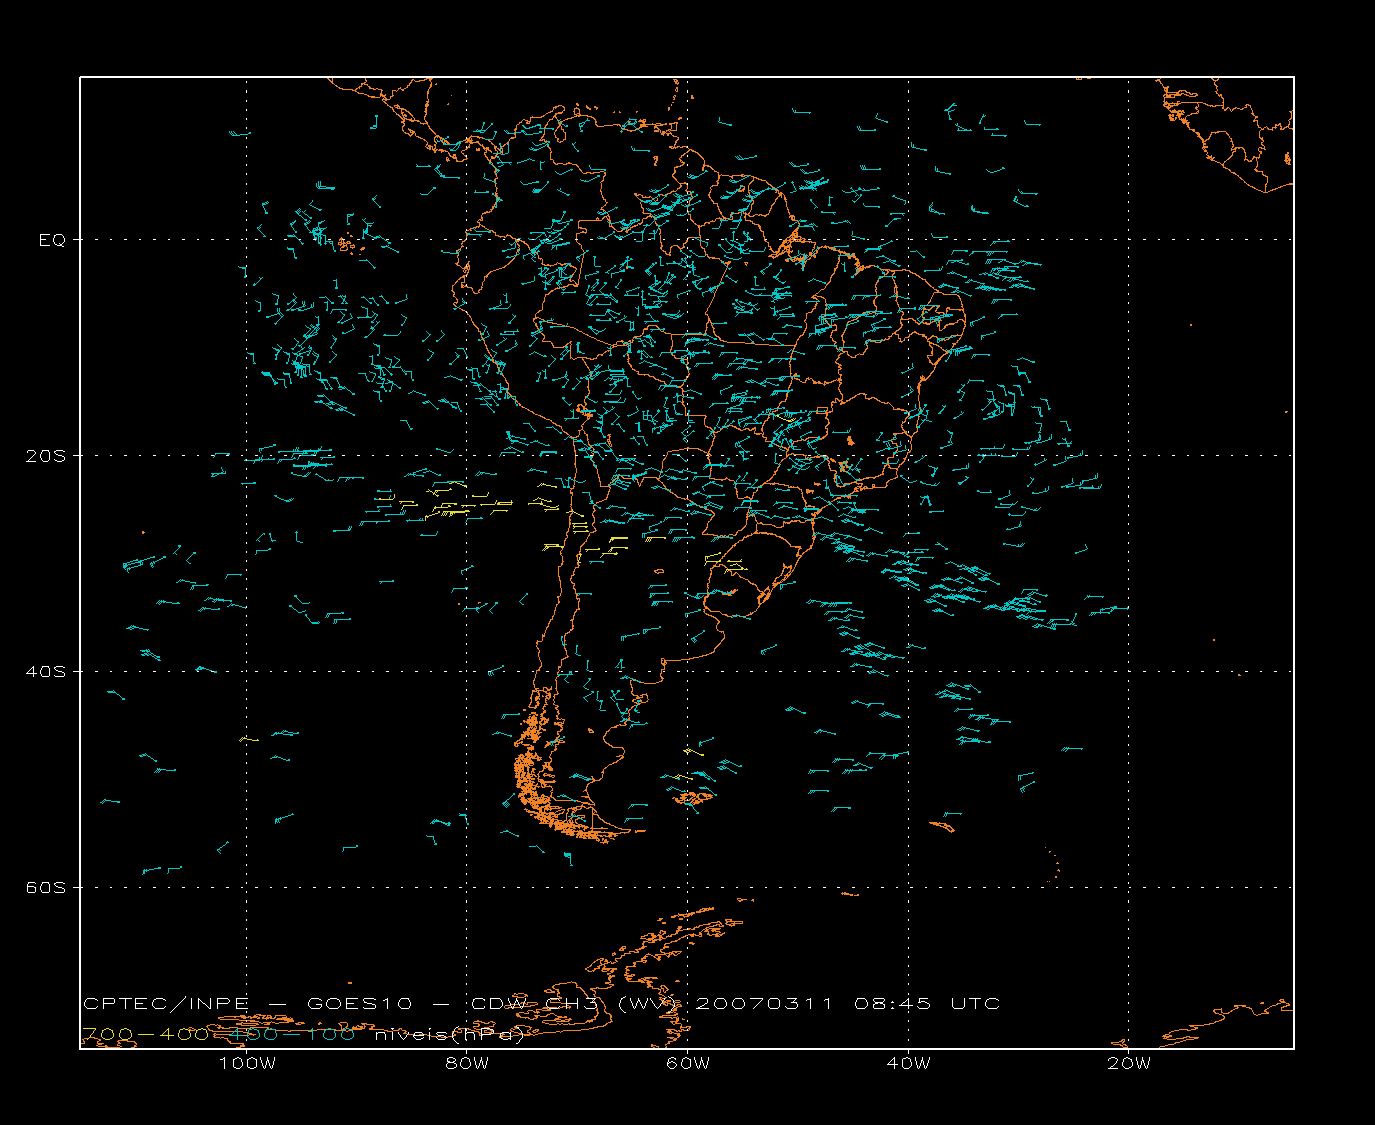Click the 60S latitude label
Viewport: 1375px width, 1125px height.
point(45,888)
